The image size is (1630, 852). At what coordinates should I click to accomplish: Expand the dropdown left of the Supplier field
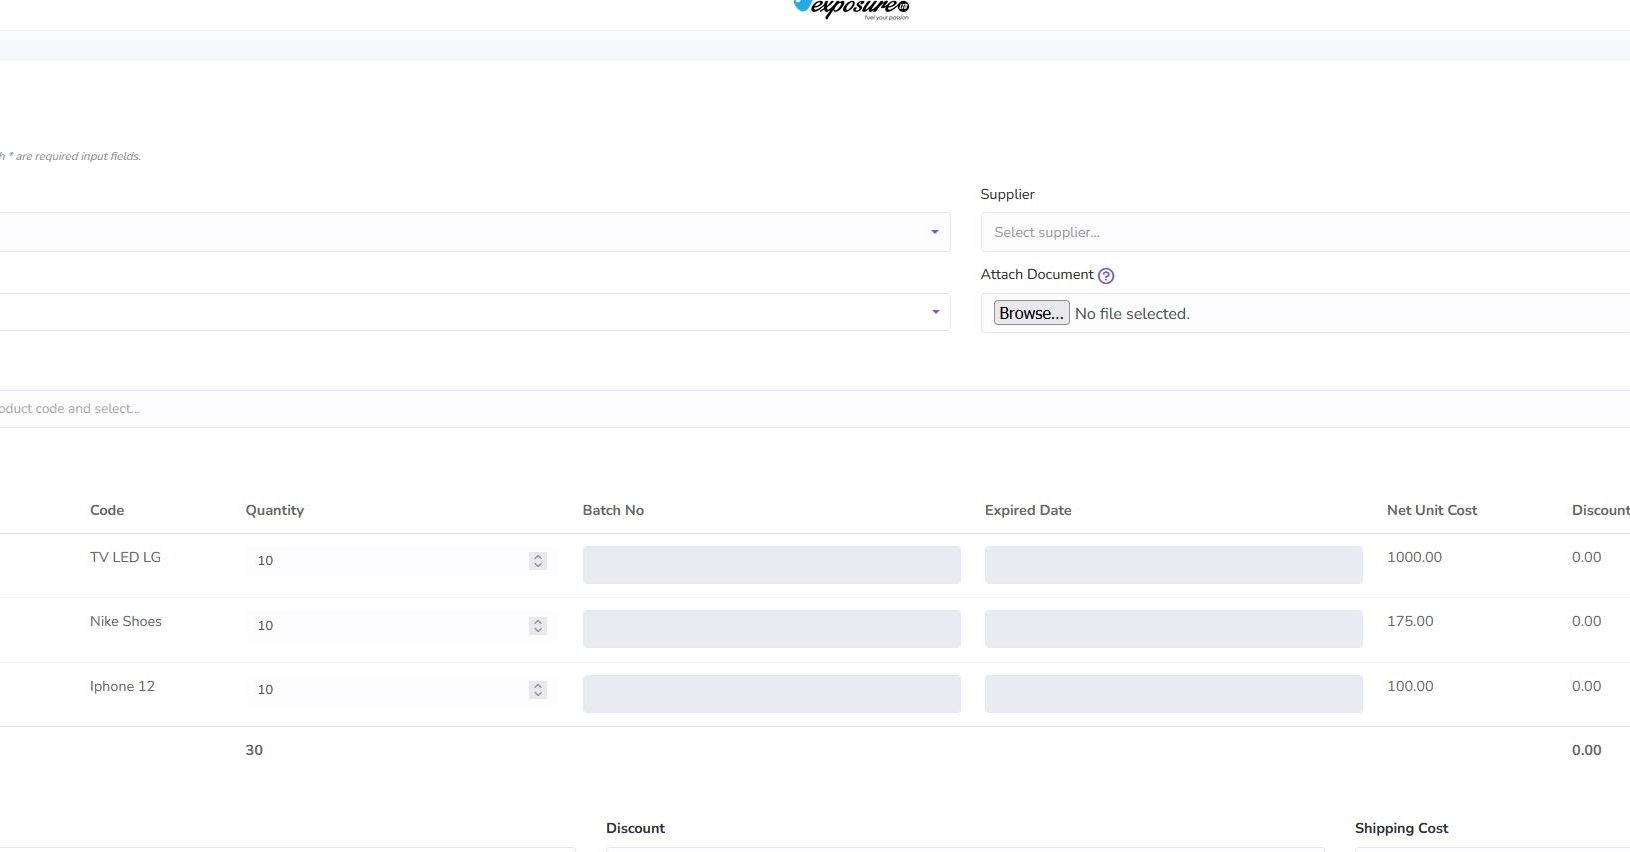coord(475,232)
